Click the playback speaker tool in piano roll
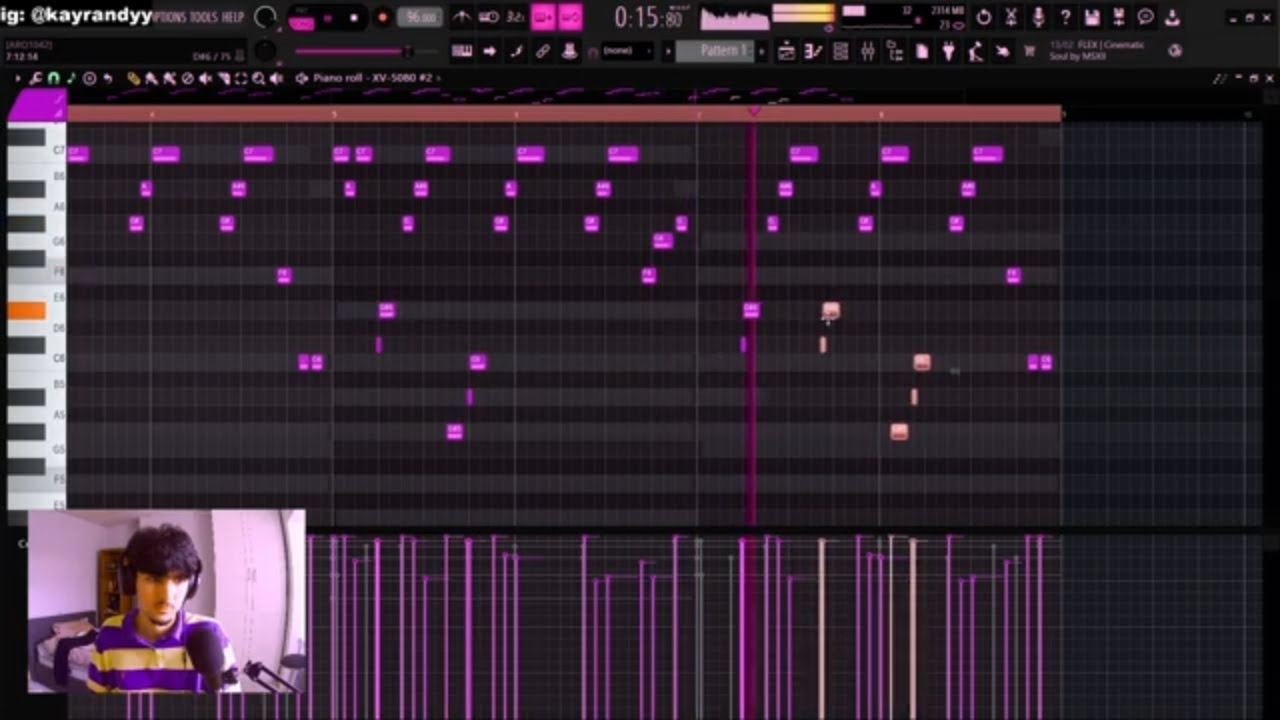The height and width of the screenshot is (720, 1280). [x=277, y=78]
